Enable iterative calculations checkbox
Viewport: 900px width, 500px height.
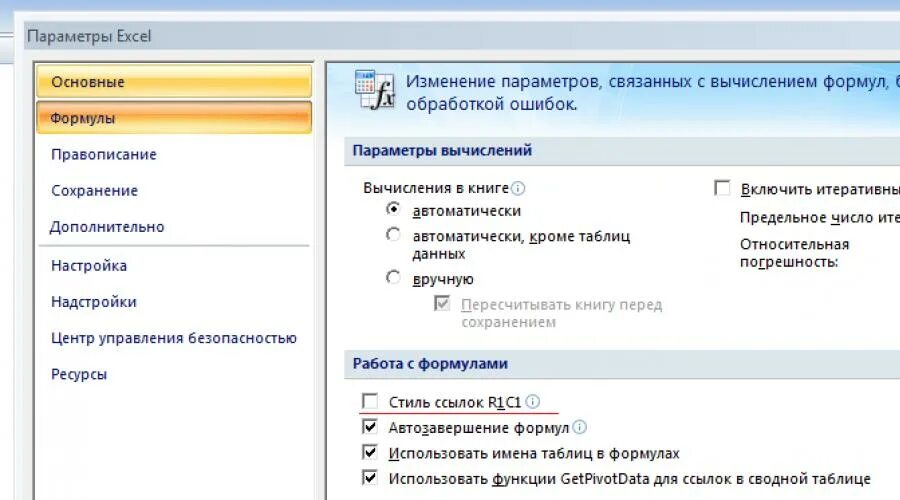pyautogui.click(x=722, y=188)
